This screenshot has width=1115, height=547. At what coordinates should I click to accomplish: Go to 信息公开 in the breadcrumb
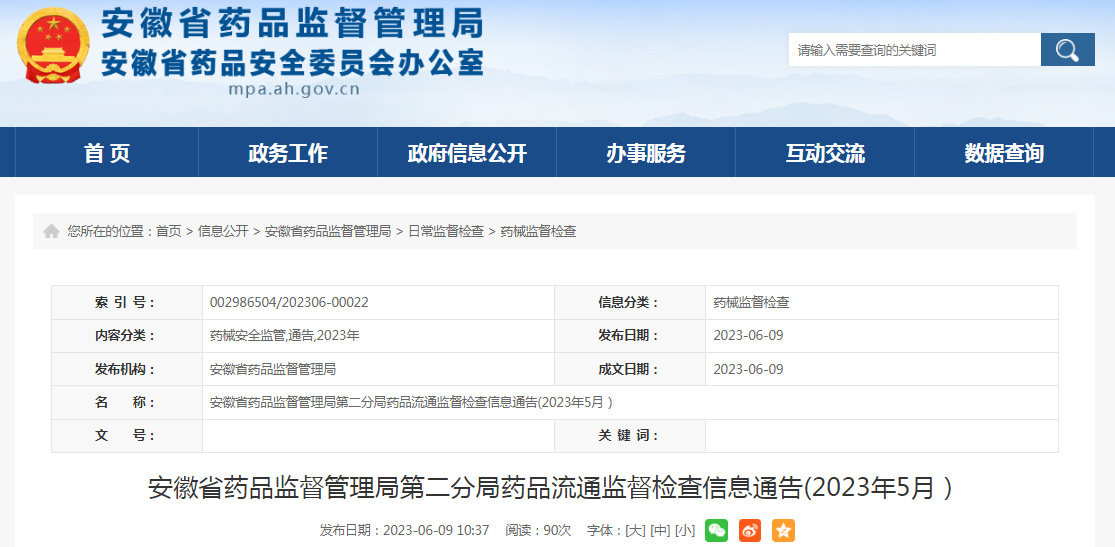(223, 231)
